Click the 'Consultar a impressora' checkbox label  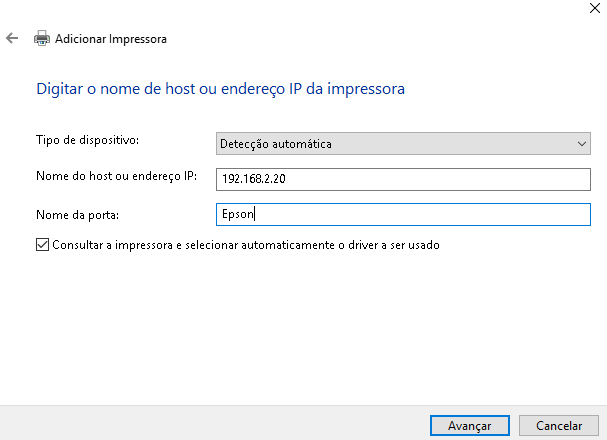pyautogui.click(x=245, y=244)
